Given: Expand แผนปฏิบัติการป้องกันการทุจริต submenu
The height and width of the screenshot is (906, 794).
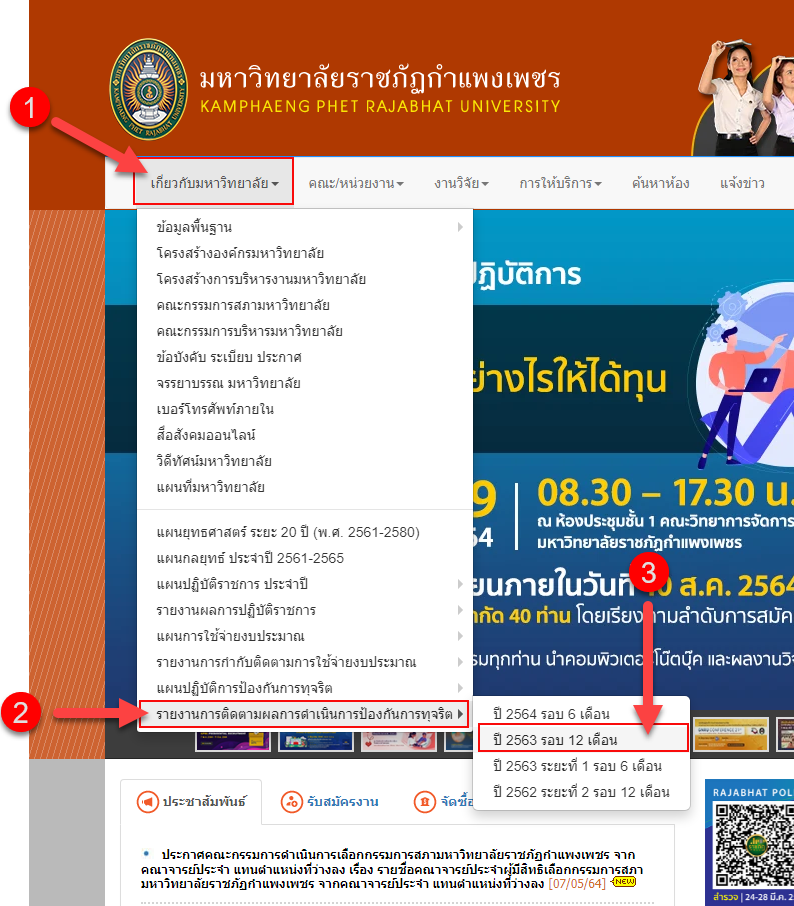Looking at the screenshot, I should click(305, 688).
